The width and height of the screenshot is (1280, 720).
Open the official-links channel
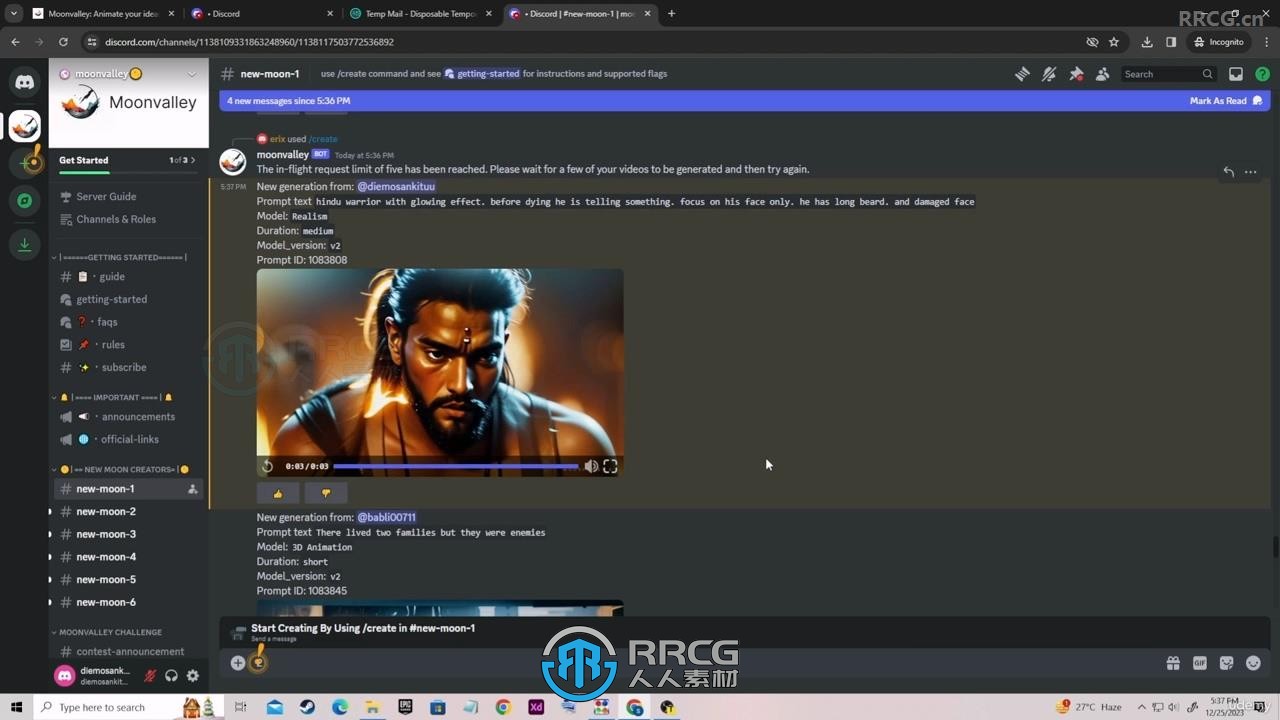click(128, 439)
